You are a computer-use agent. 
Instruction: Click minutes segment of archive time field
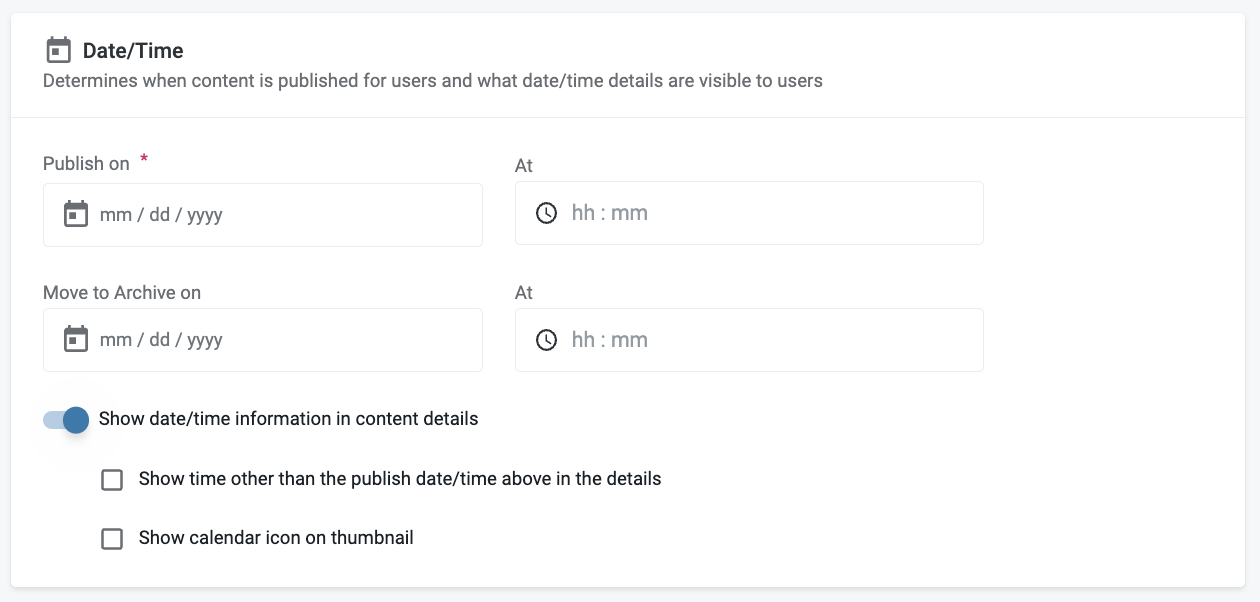pyautogui.click(x=630, y=340)
